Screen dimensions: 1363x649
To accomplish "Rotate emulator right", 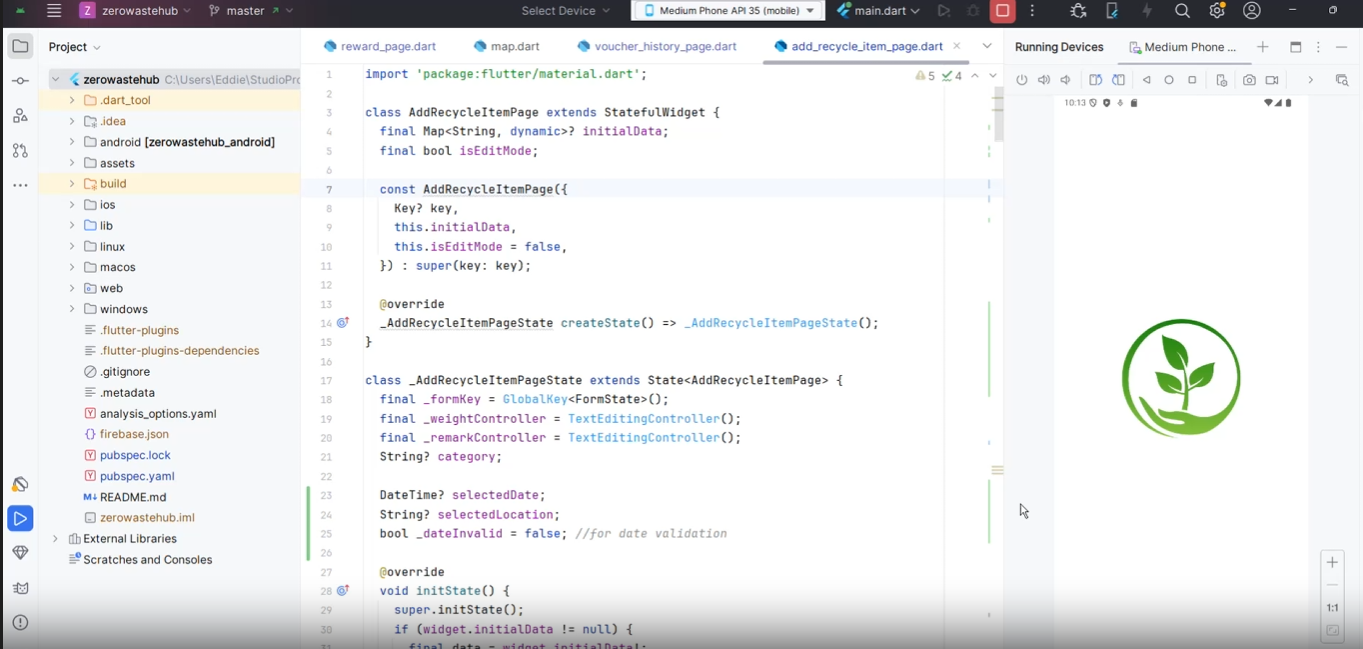I will 1118,80.
